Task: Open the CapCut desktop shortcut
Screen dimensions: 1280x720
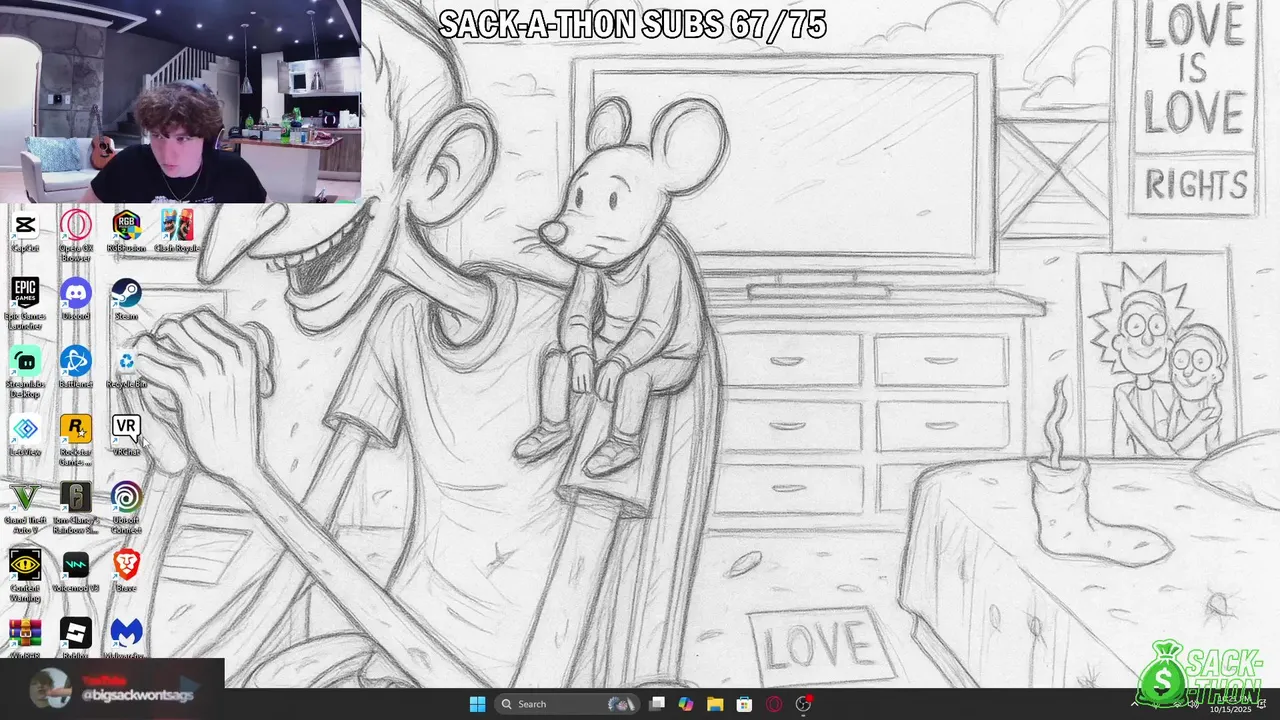Action: click(x=25, y=232)
